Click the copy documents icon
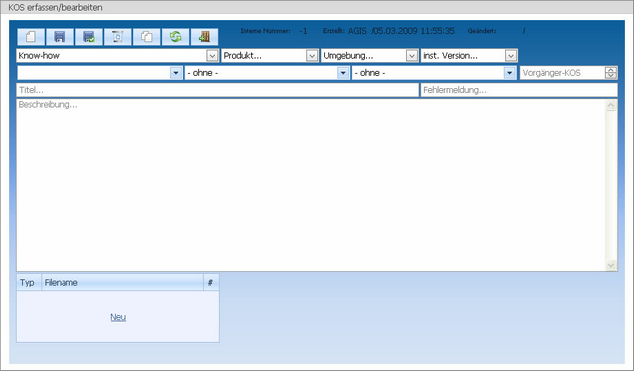634x371 pixels. pyautogui.click(x=146, y=37)
